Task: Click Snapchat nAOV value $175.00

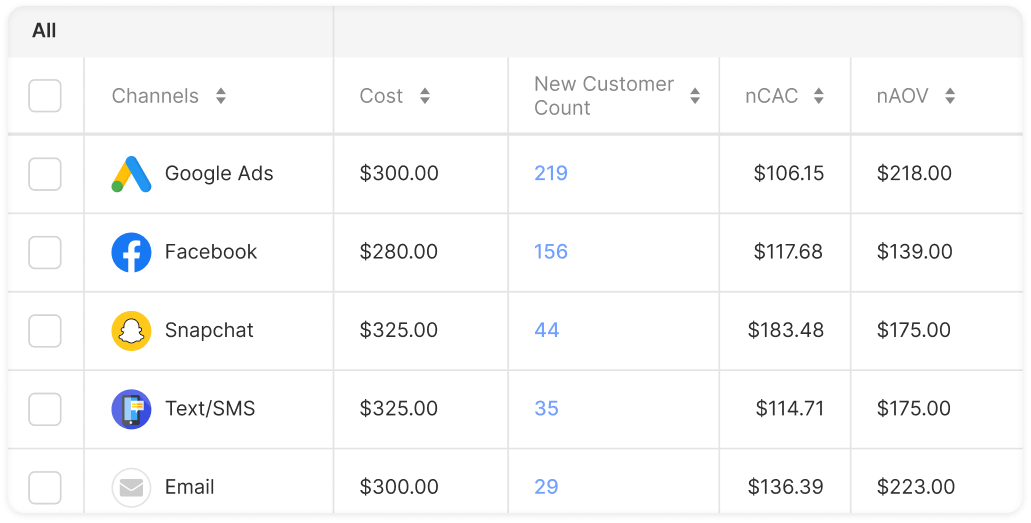Action: [x=914, y=330]
